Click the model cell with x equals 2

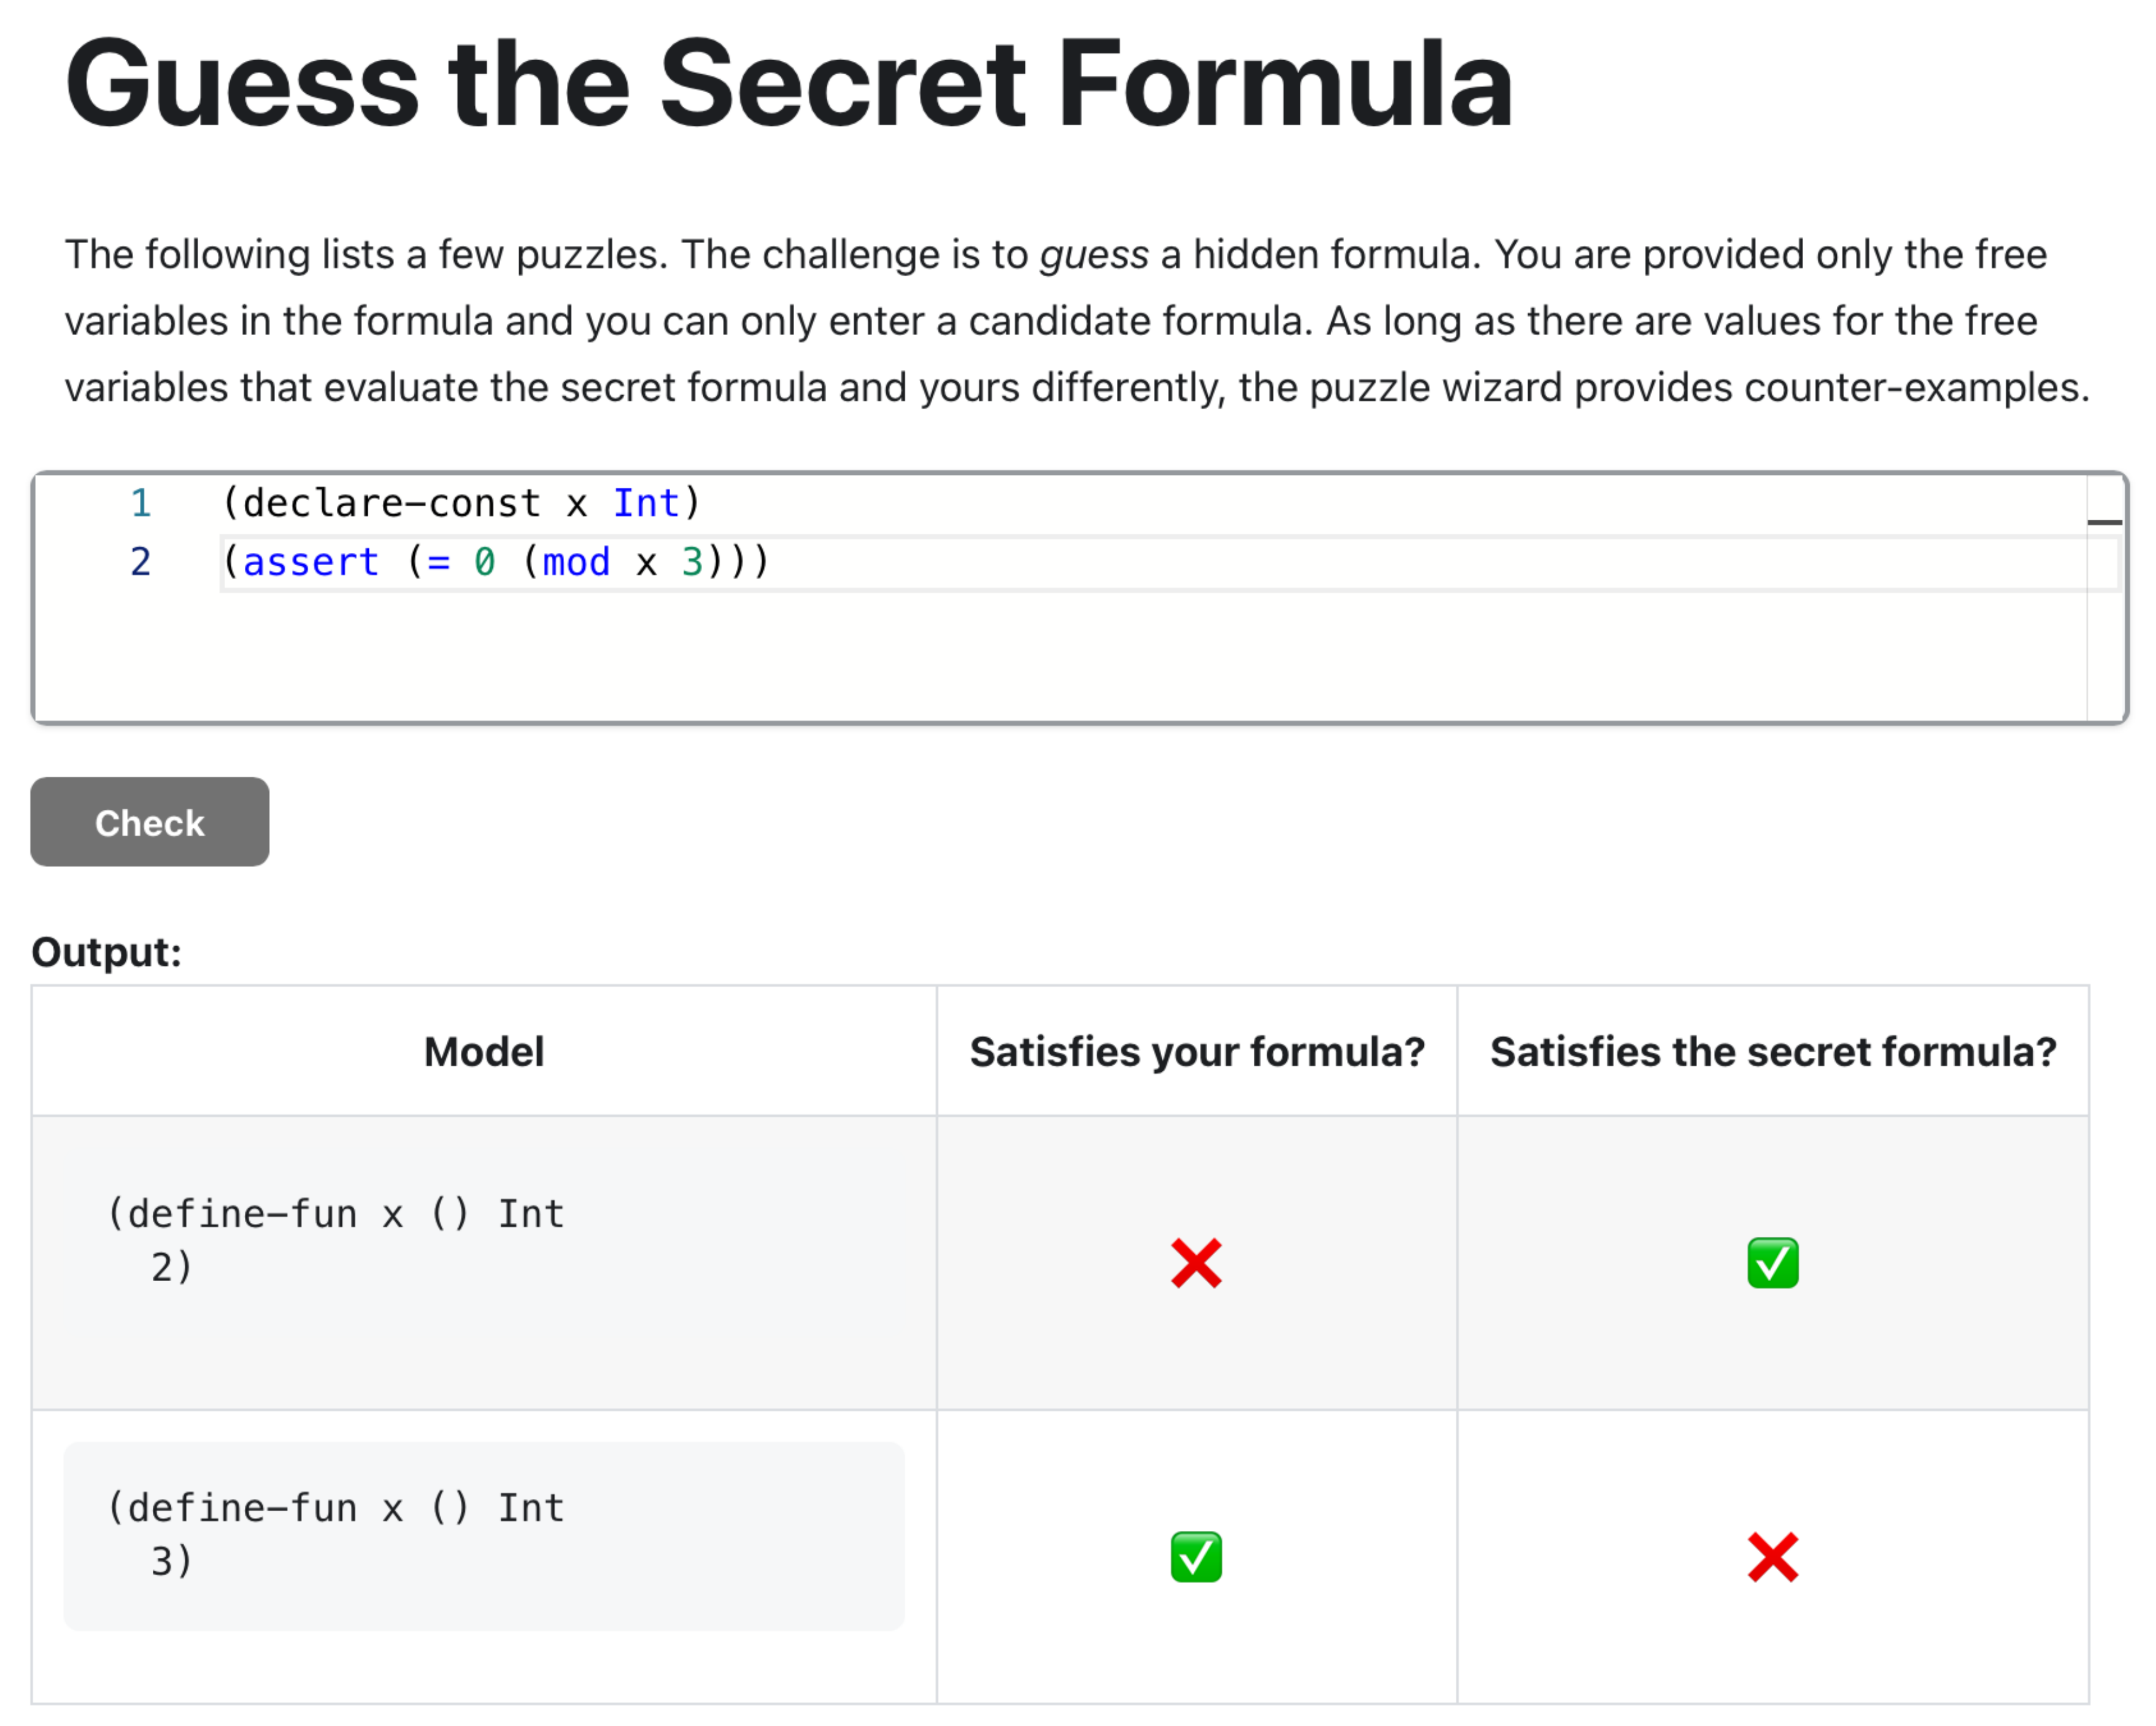tap(484, 1241)
